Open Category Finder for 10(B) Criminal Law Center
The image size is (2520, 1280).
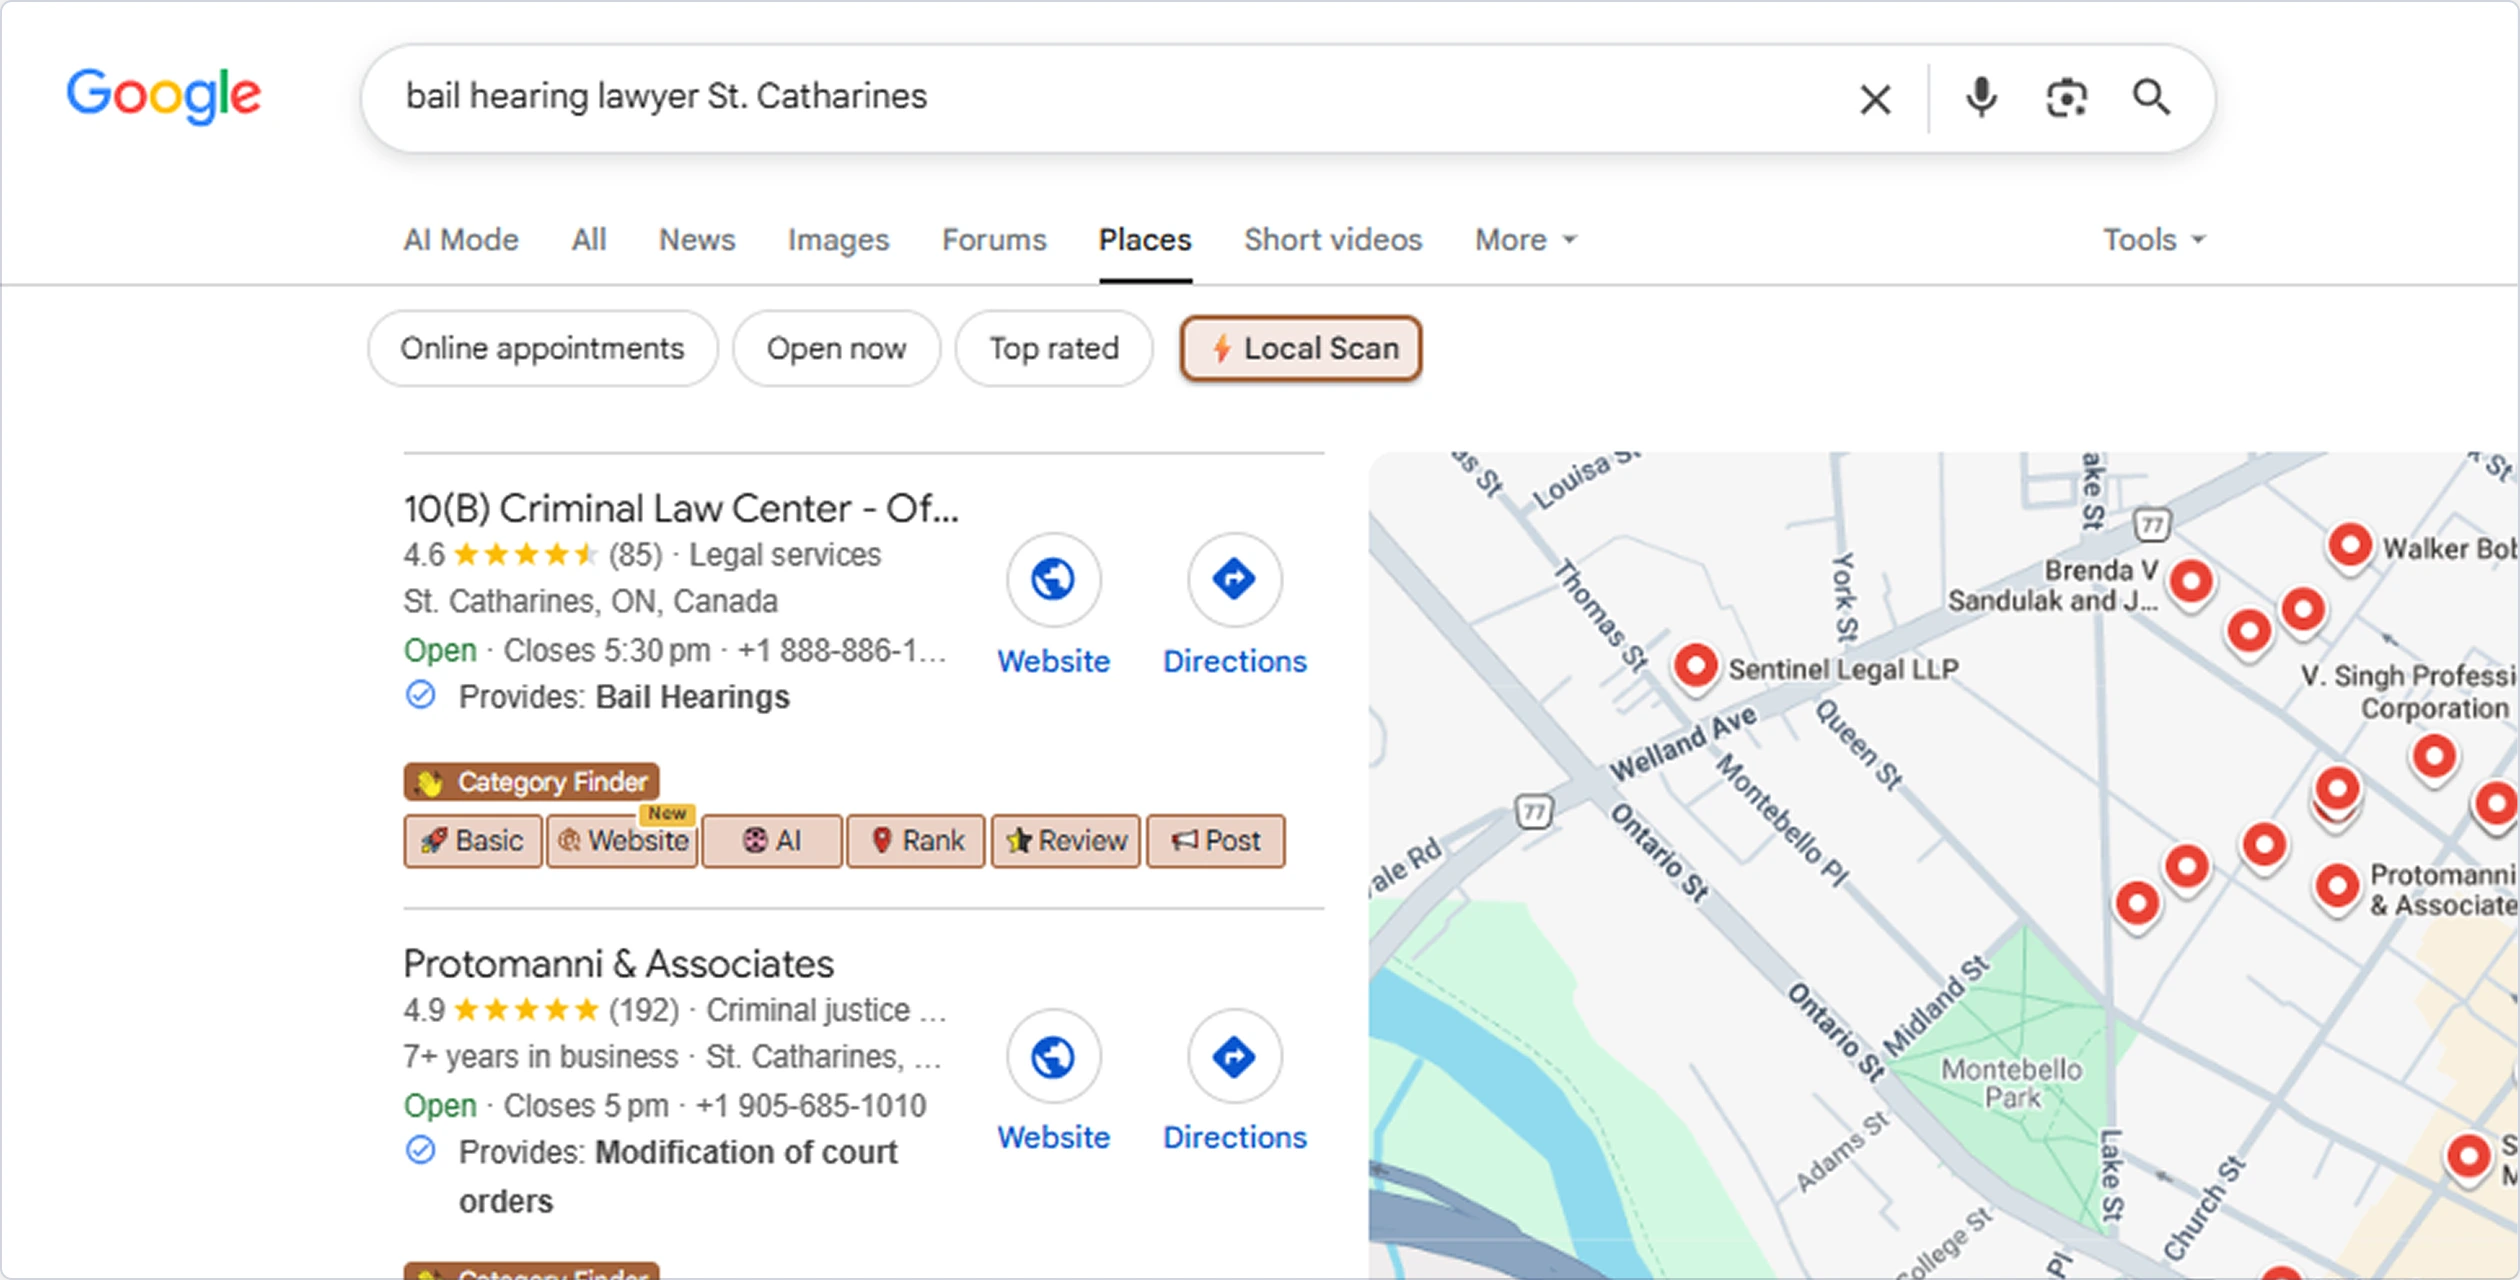coord(531,782)
